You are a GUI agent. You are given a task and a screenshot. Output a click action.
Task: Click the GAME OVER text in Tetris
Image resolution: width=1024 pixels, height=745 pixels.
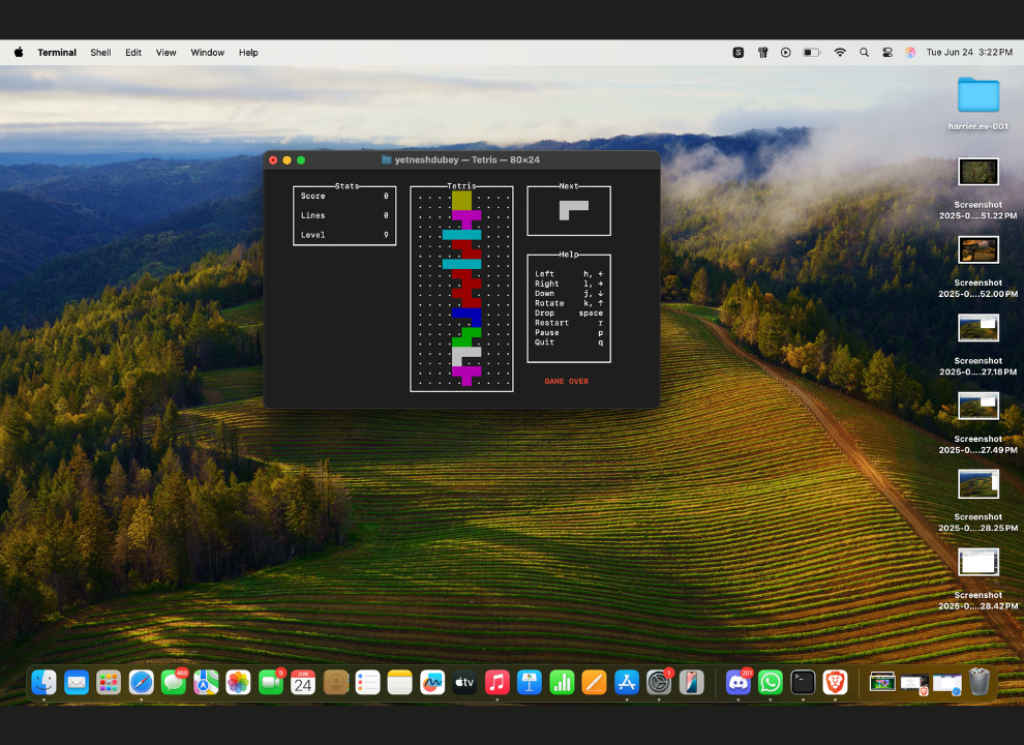[566, 381]
